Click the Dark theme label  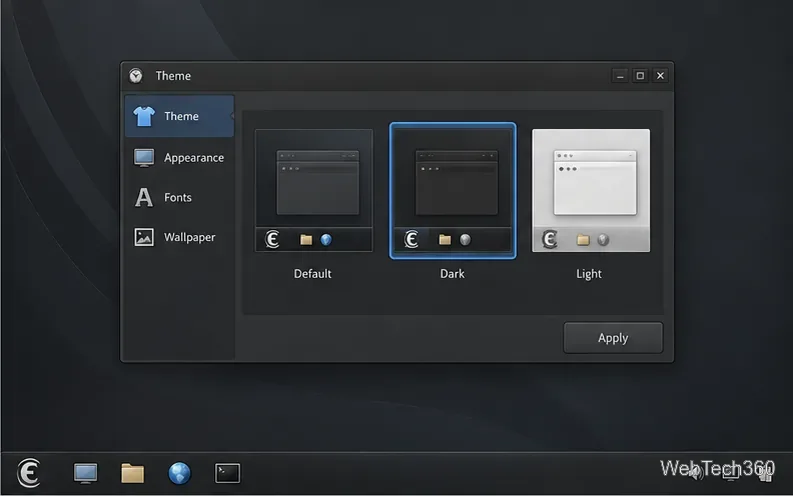(x=452, y=274)
